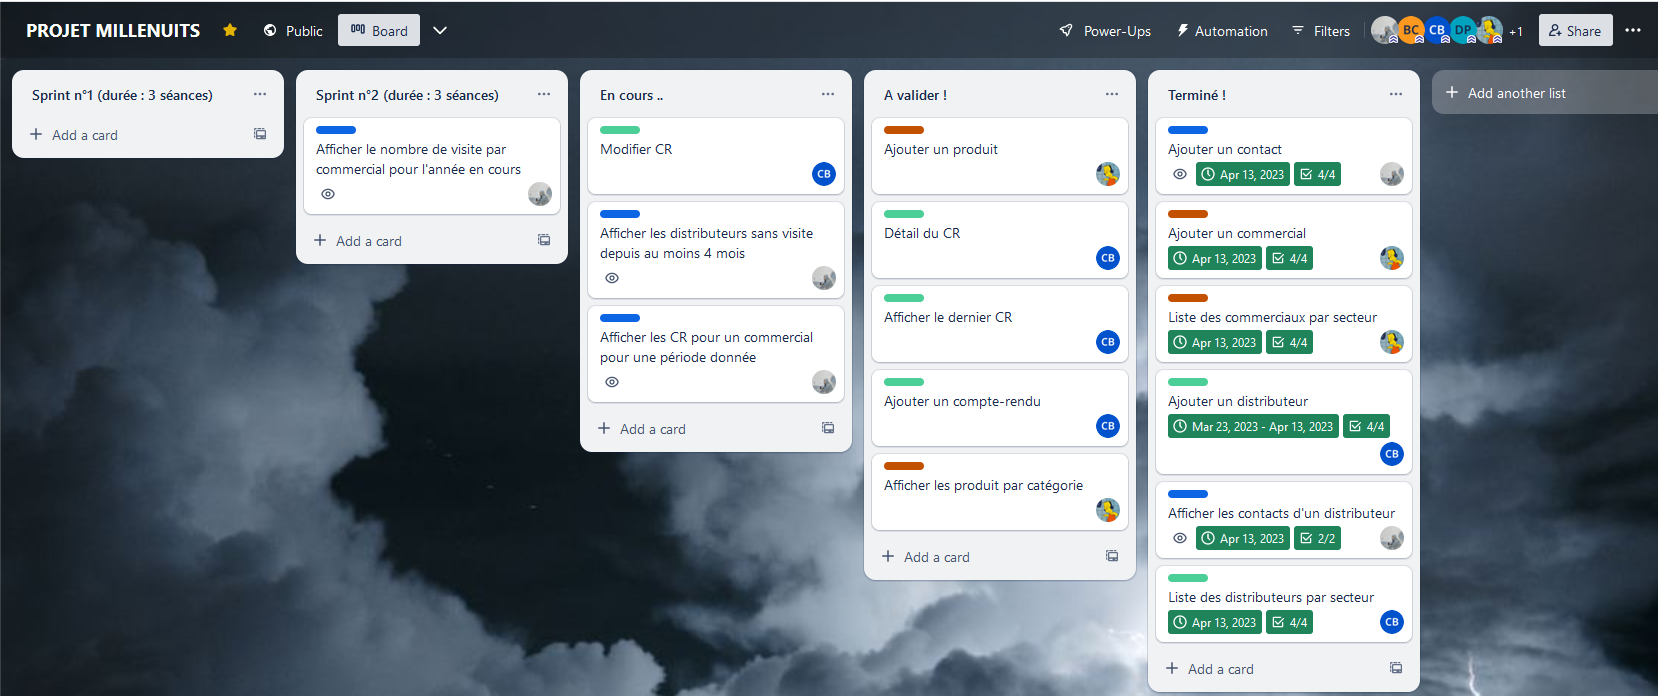Open the A valider ! list actions menu

point(1111,94)
